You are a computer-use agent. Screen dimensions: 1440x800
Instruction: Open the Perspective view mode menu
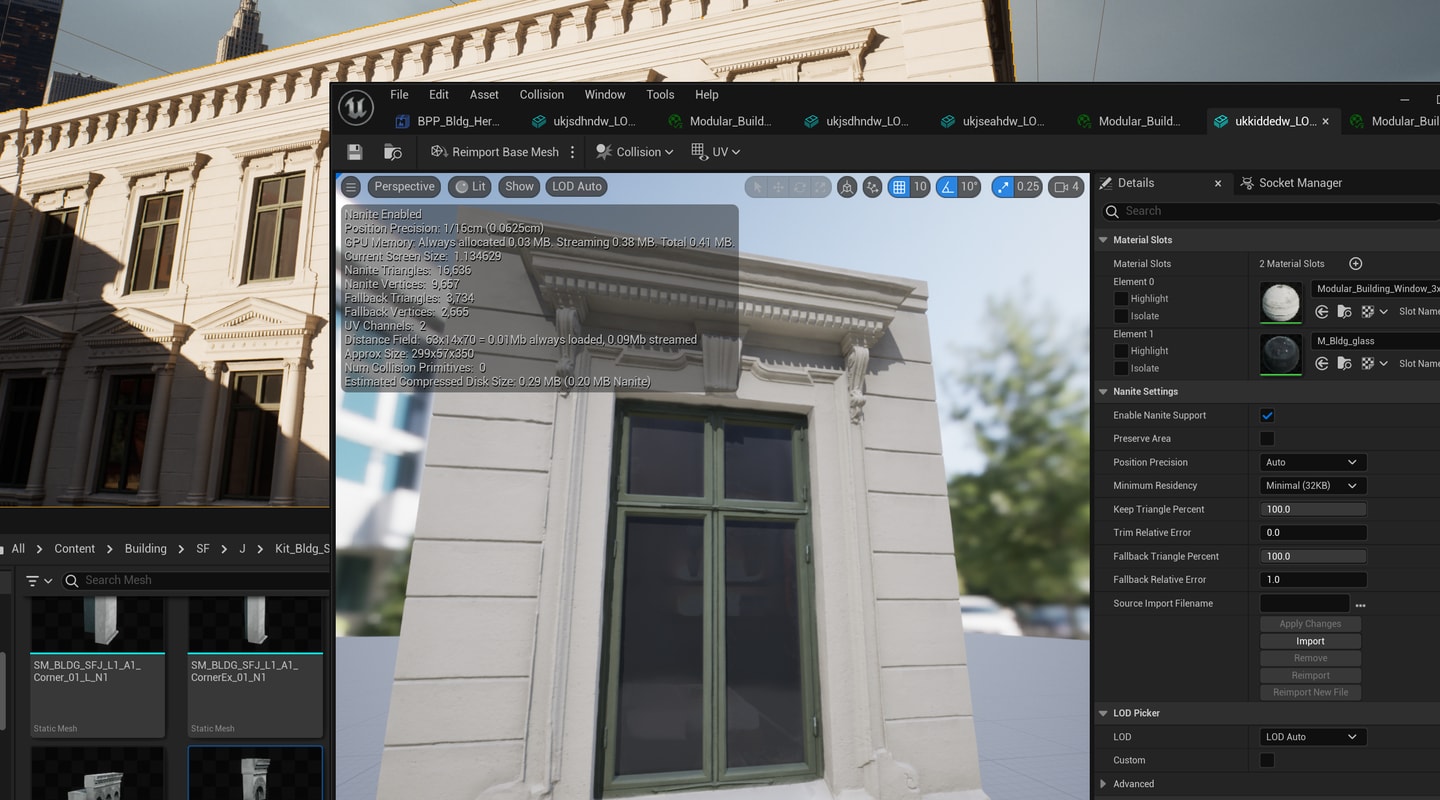coord(405,186)
